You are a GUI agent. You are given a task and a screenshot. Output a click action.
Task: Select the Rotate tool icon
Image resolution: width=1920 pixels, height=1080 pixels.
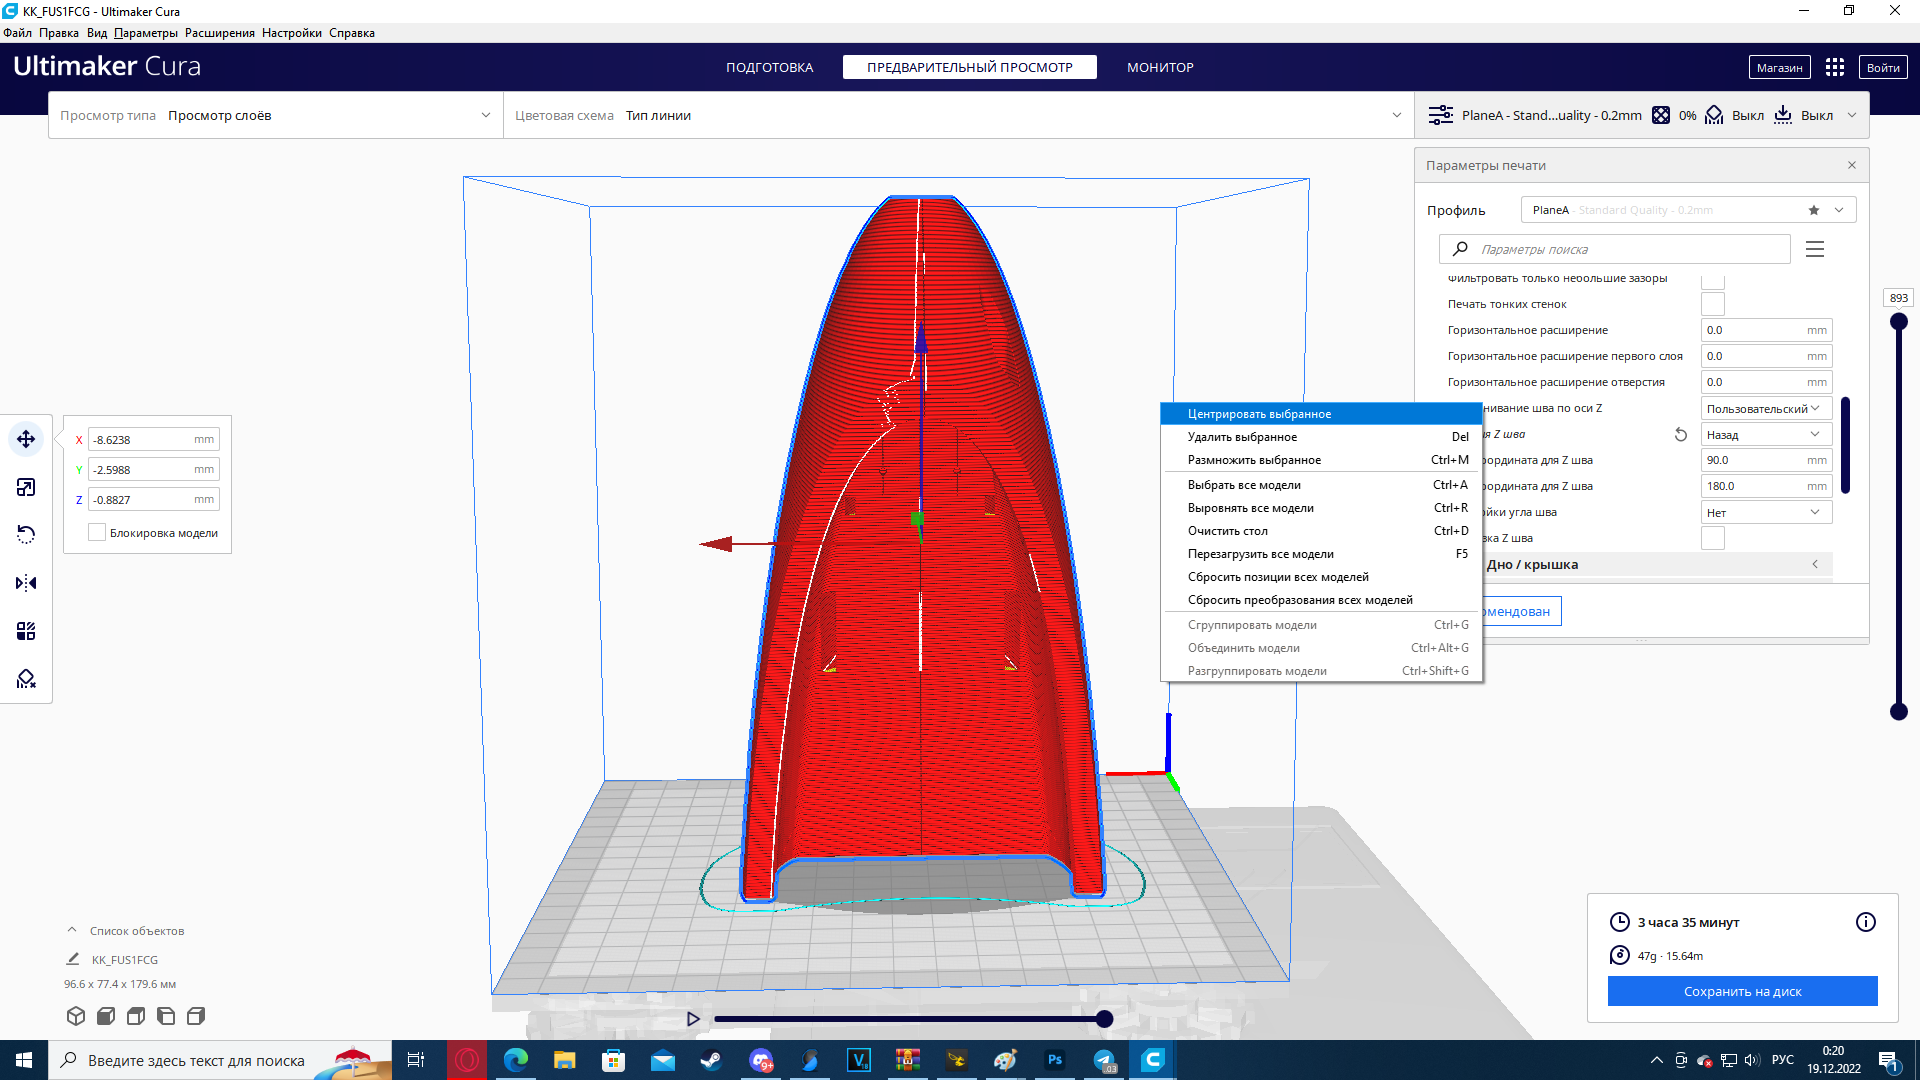tap(26, 535)
